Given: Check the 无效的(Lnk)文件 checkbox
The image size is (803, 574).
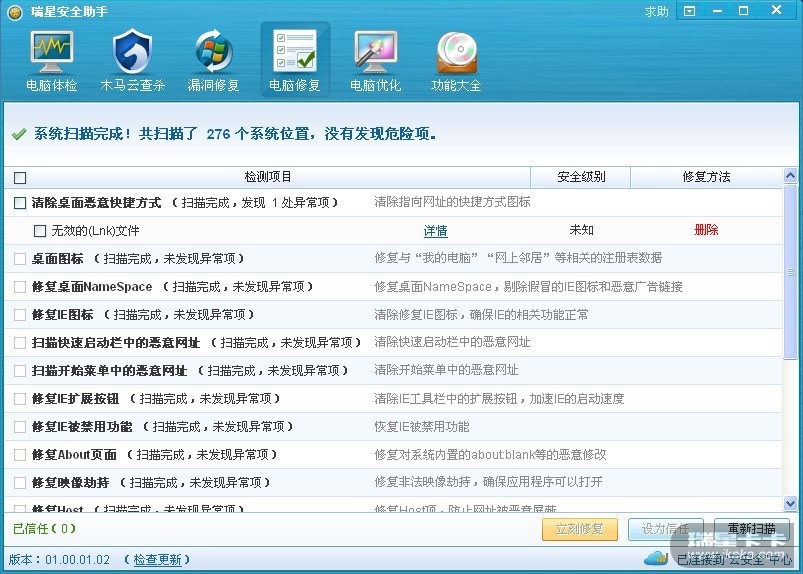Looking at the screenshot, I should coord(40,231).
